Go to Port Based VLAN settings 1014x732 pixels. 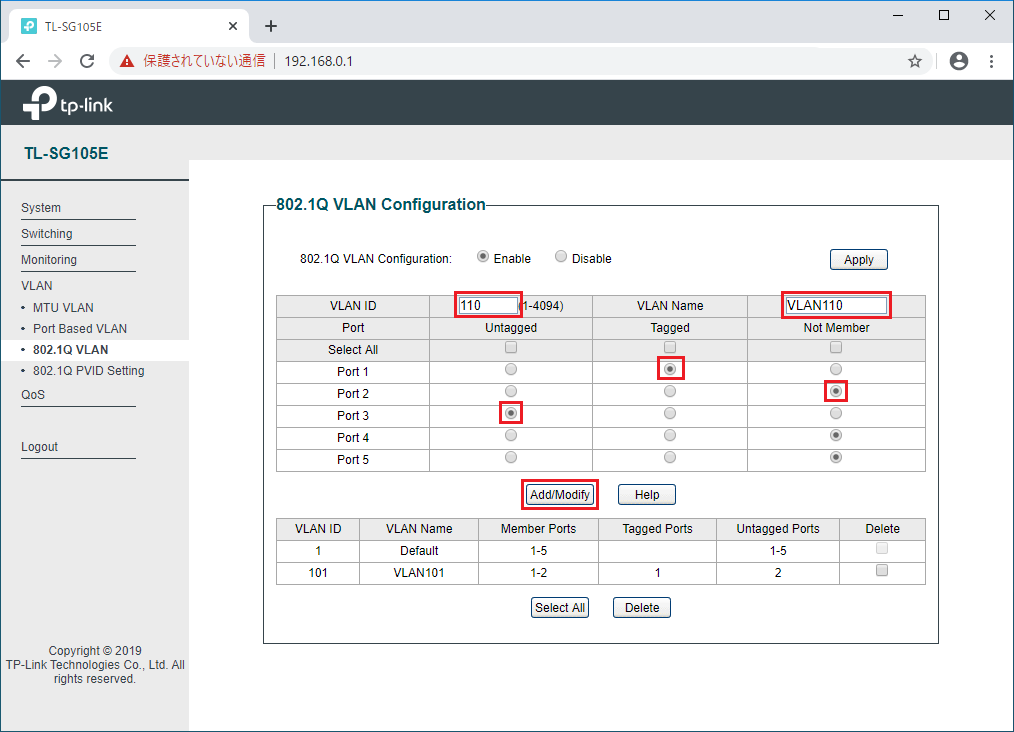(80, 328)
